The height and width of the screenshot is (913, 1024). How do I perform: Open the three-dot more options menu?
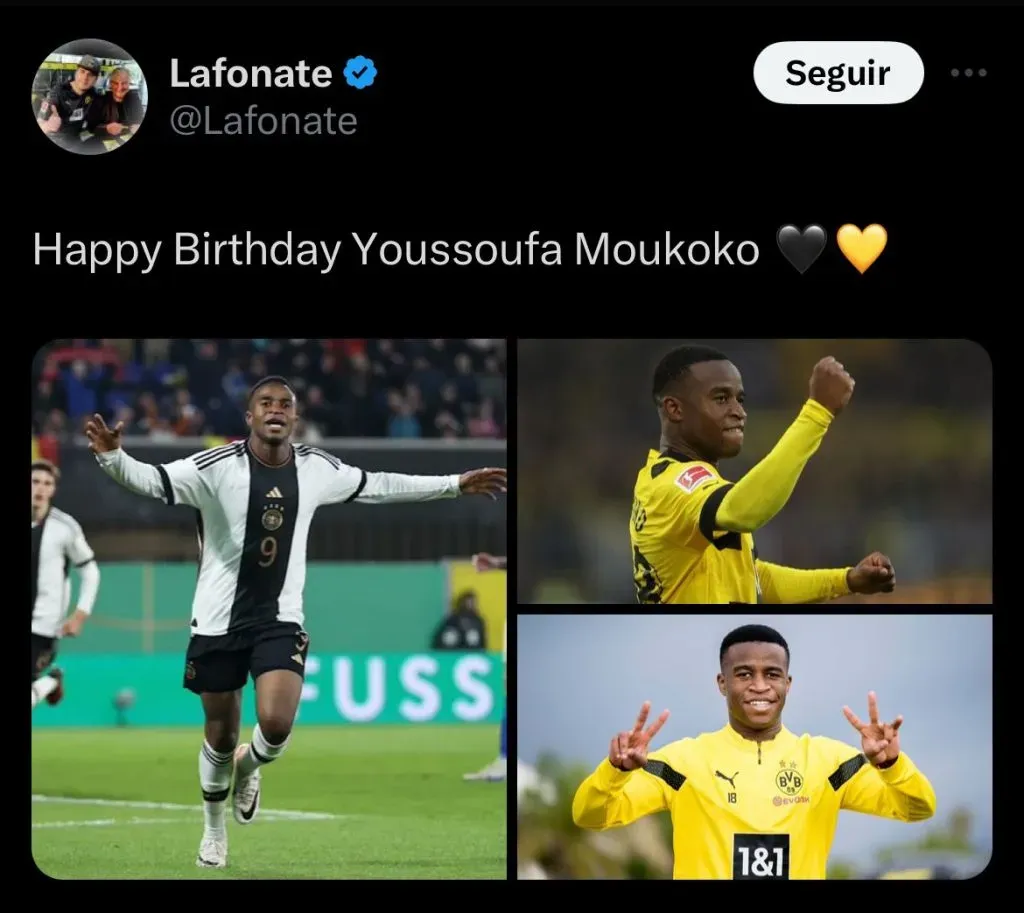point(968,72)
